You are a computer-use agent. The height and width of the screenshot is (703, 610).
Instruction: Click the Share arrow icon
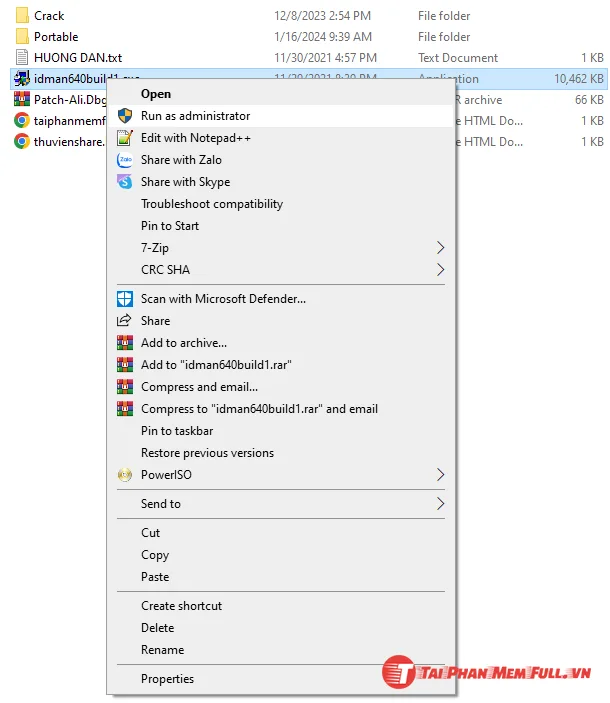[x=124, y=320]
